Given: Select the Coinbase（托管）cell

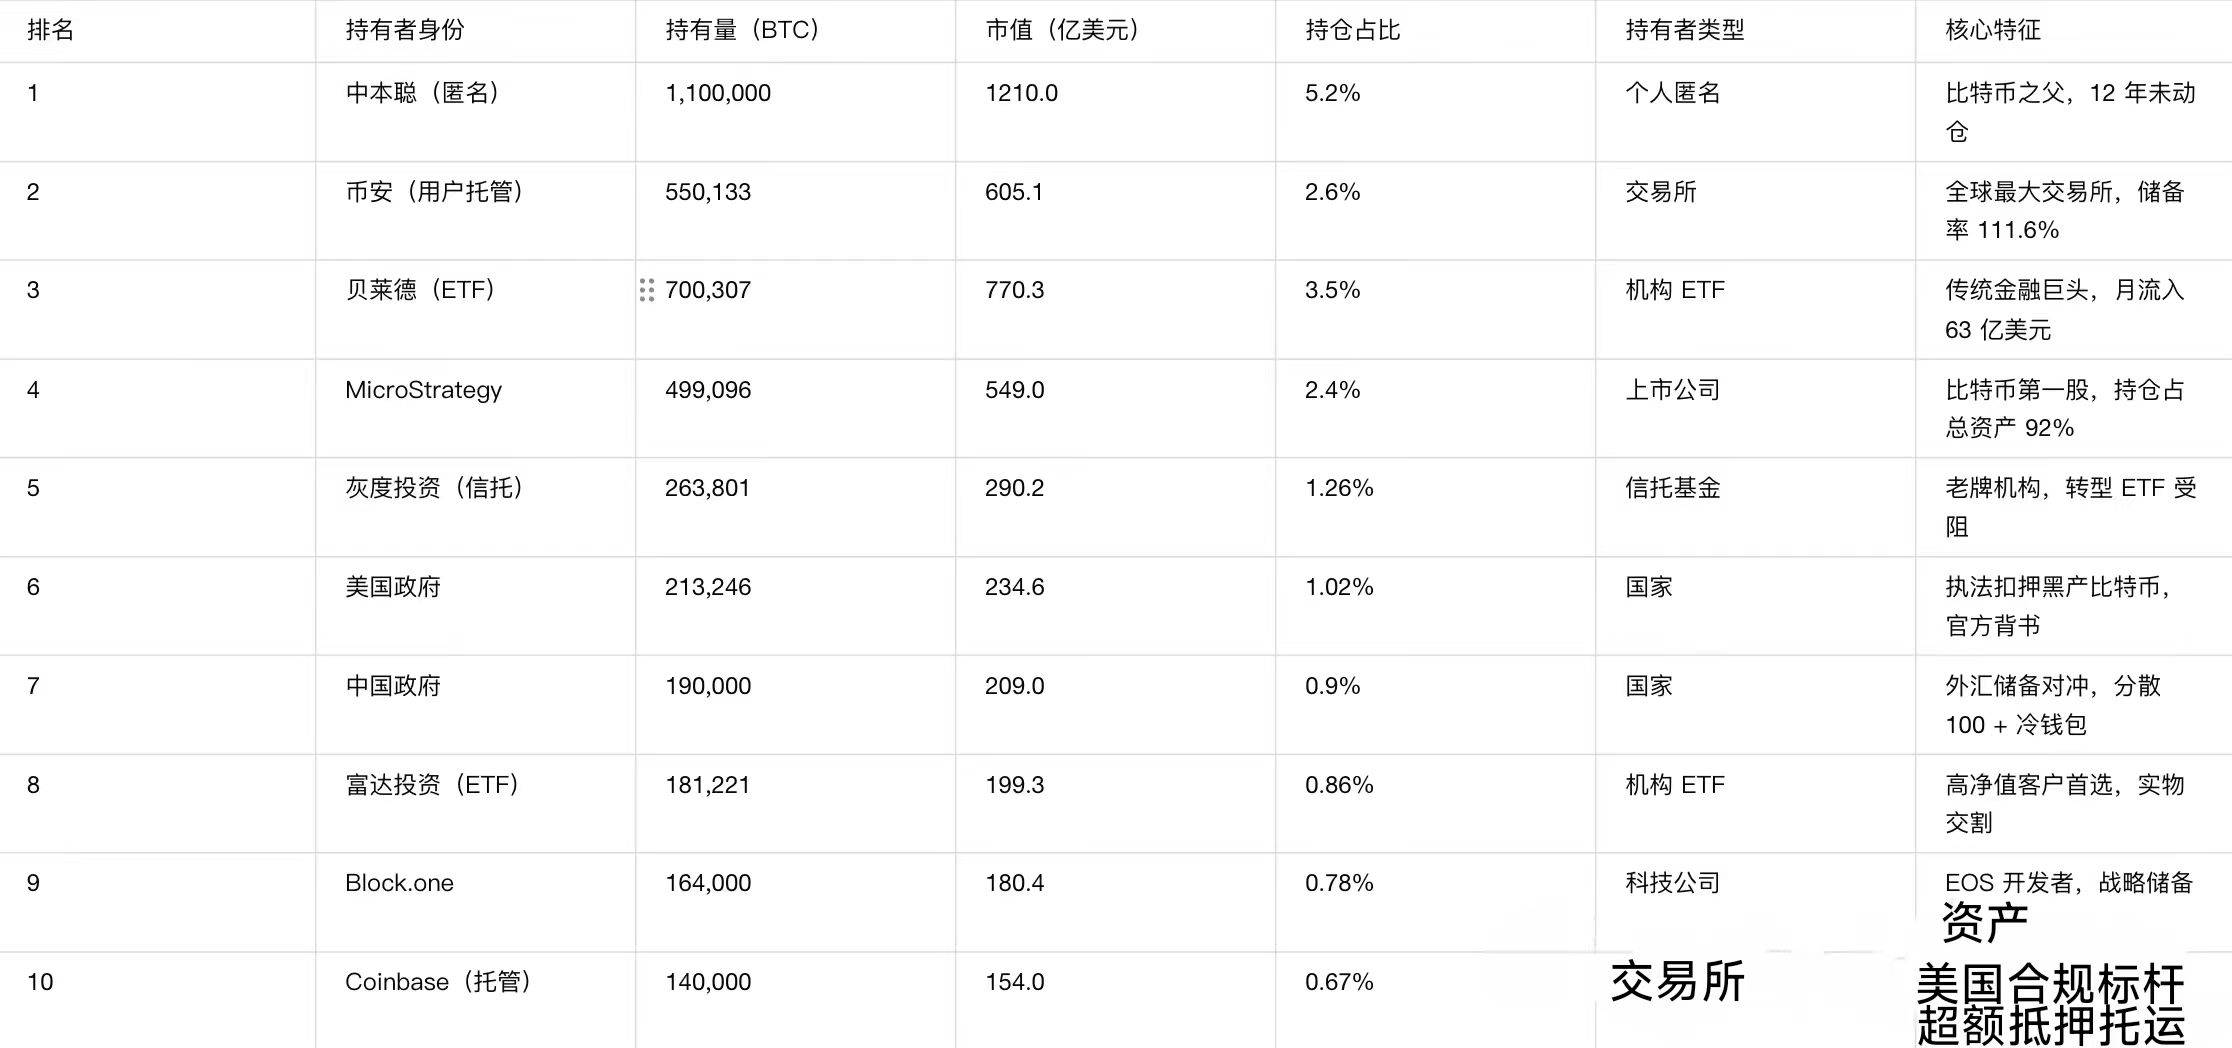Looking at the screenshot, I should pyautogui.click(x=437, y=982).
